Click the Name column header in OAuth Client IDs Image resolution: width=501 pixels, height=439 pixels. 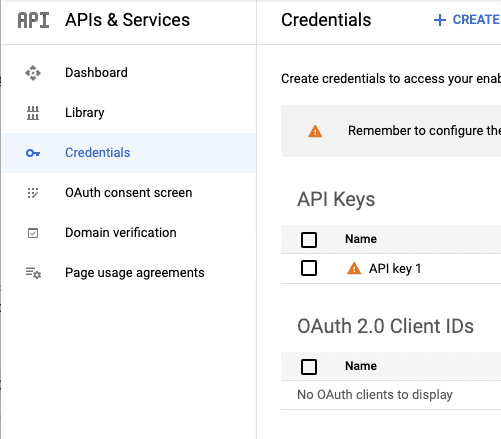pos(361,366)
